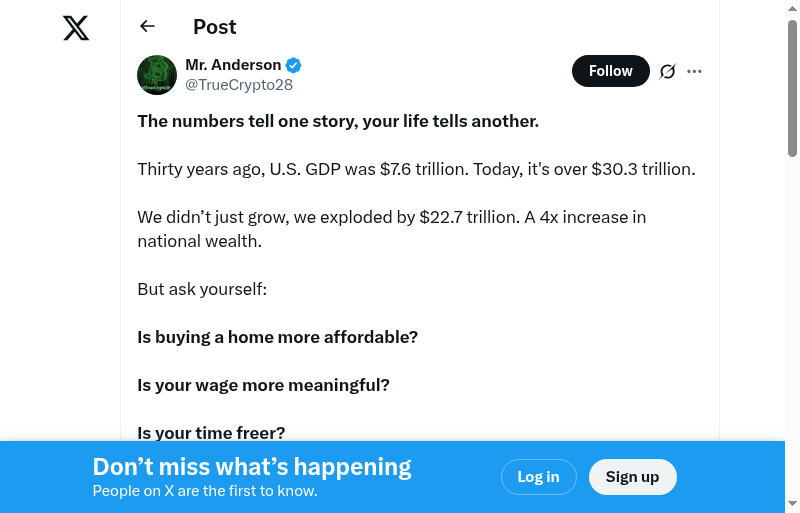The image size is (800, 513).
Task: Click "Is buying a home more affordable?"
Action: [277, 337]
